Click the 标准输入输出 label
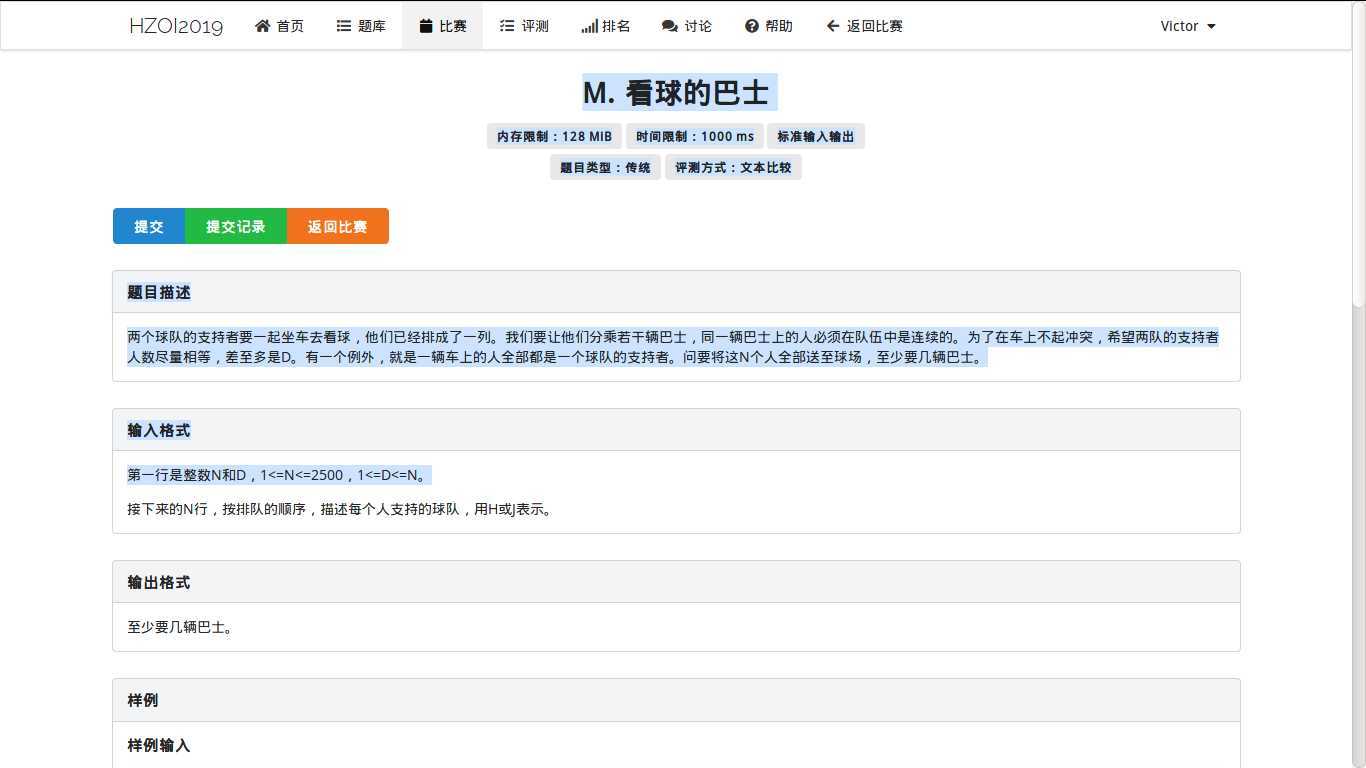1366x768 pixels. tap(816, 136)
